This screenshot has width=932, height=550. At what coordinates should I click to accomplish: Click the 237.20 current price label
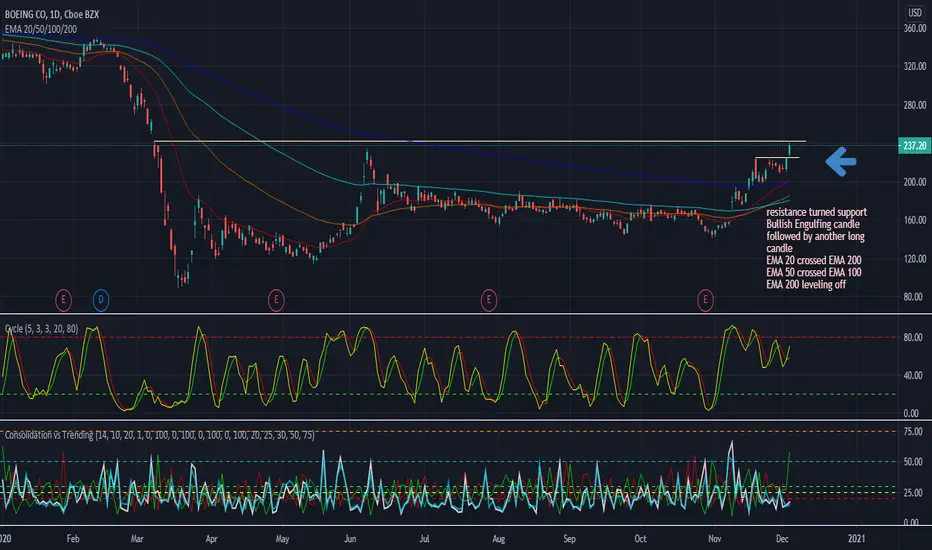(914, 146)
